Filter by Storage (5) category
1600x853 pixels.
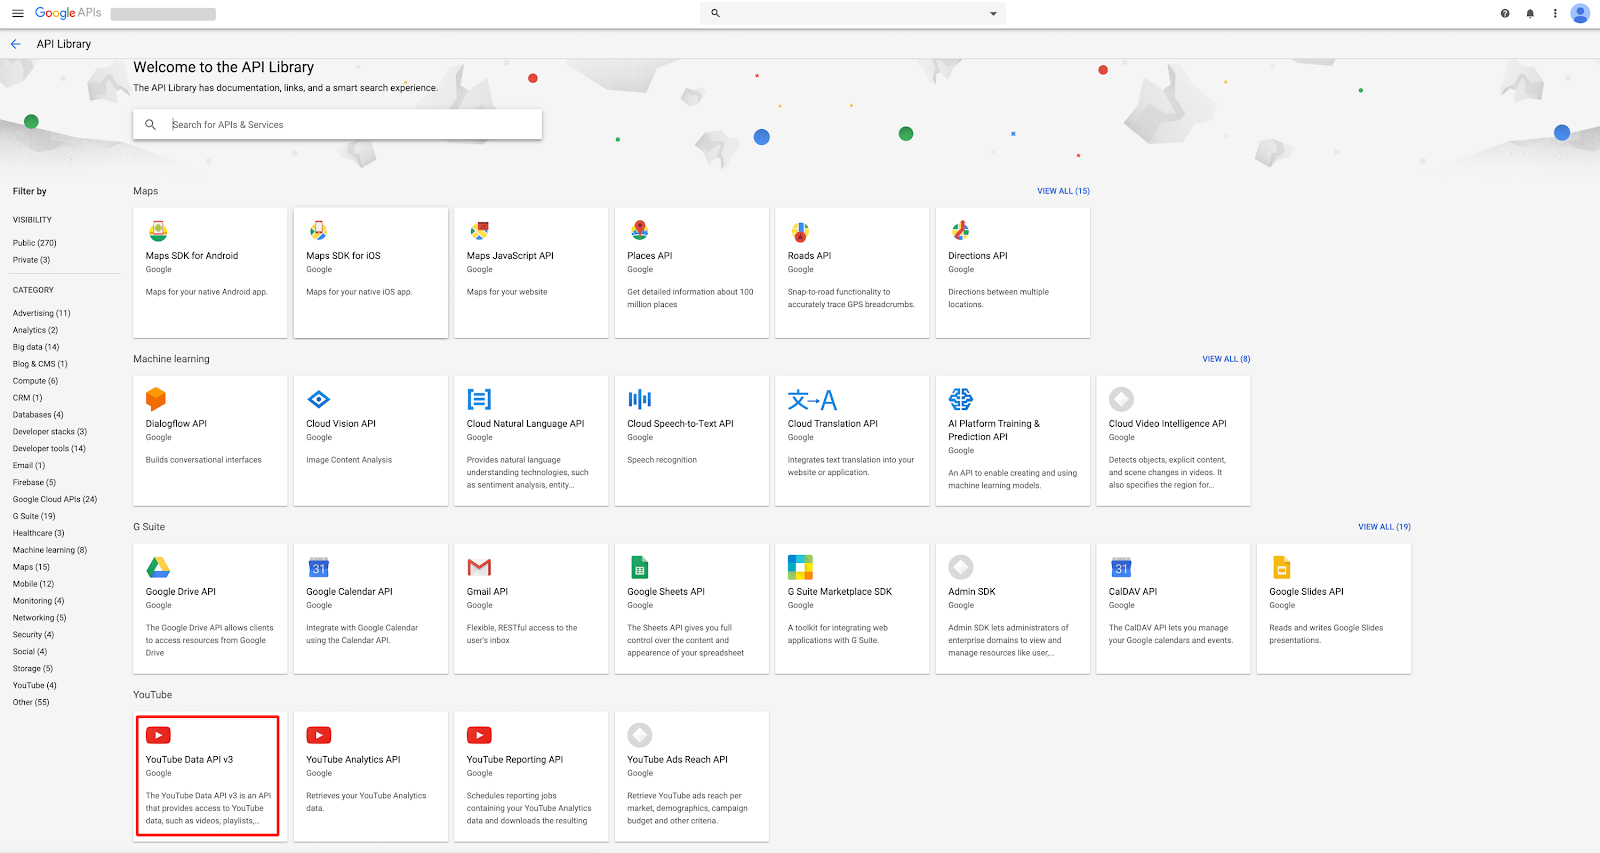33,669
